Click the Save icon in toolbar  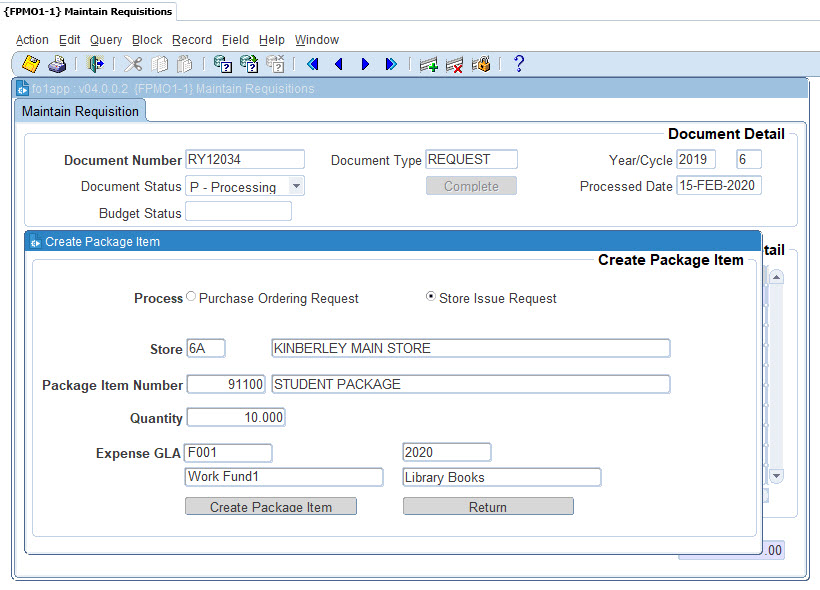click(31, 64)
